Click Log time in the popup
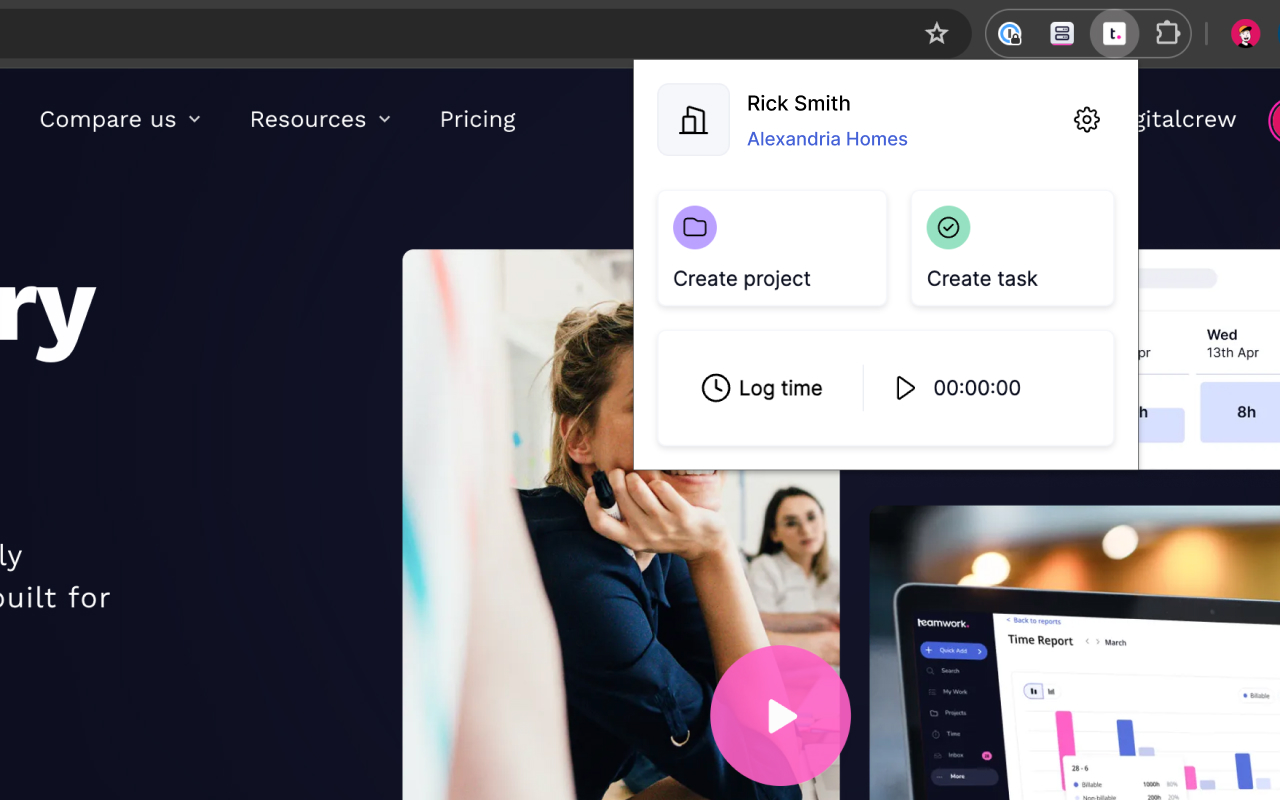This screenshot has height=800, width=1280. [762, 388]
